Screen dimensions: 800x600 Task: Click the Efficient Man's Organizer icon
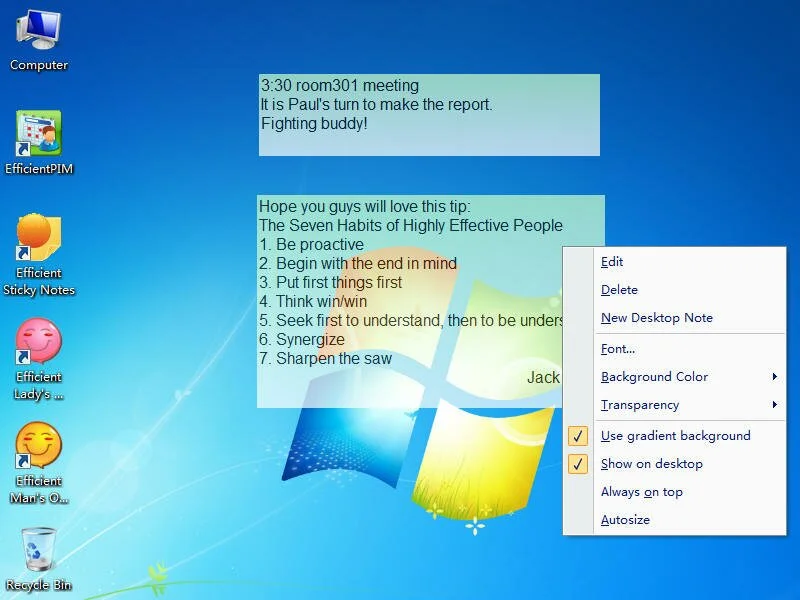(x=39, y=448)
